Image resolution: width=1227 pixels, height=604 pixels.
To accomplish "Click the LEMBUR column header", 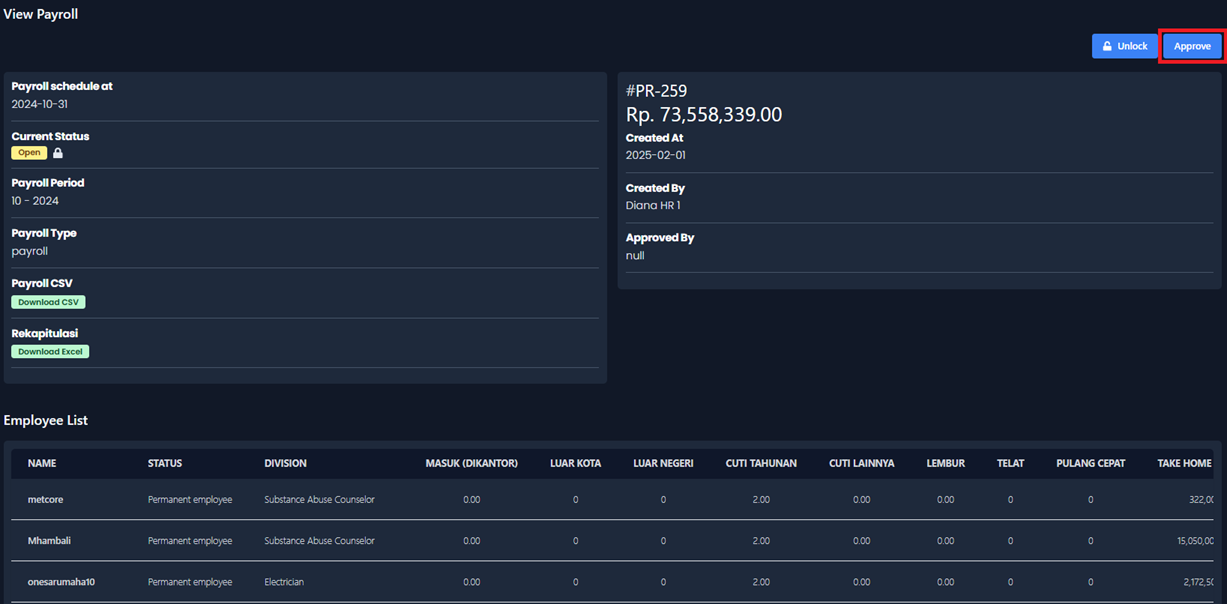I will pyautogui.click(x=946, y=463).
